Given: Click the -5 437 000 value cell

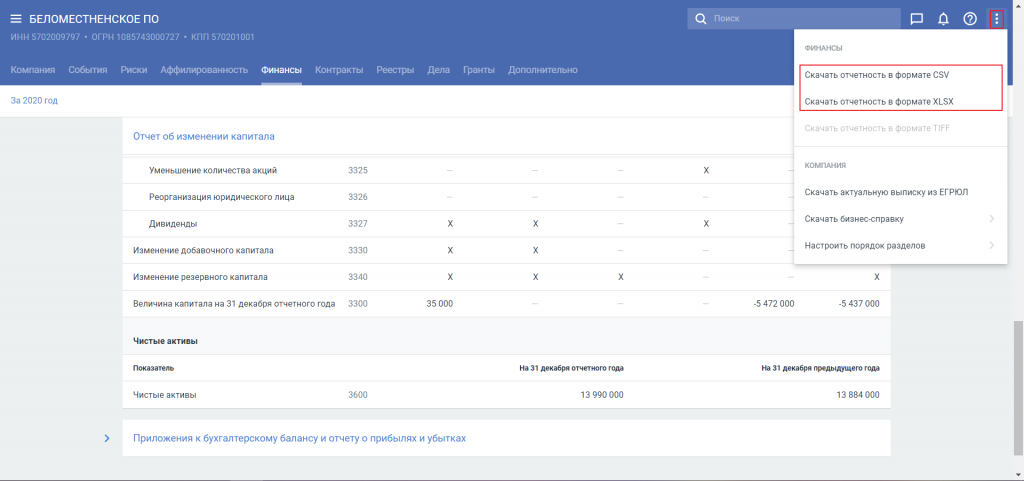Looking at the screenshot, I should coord(858,303).
